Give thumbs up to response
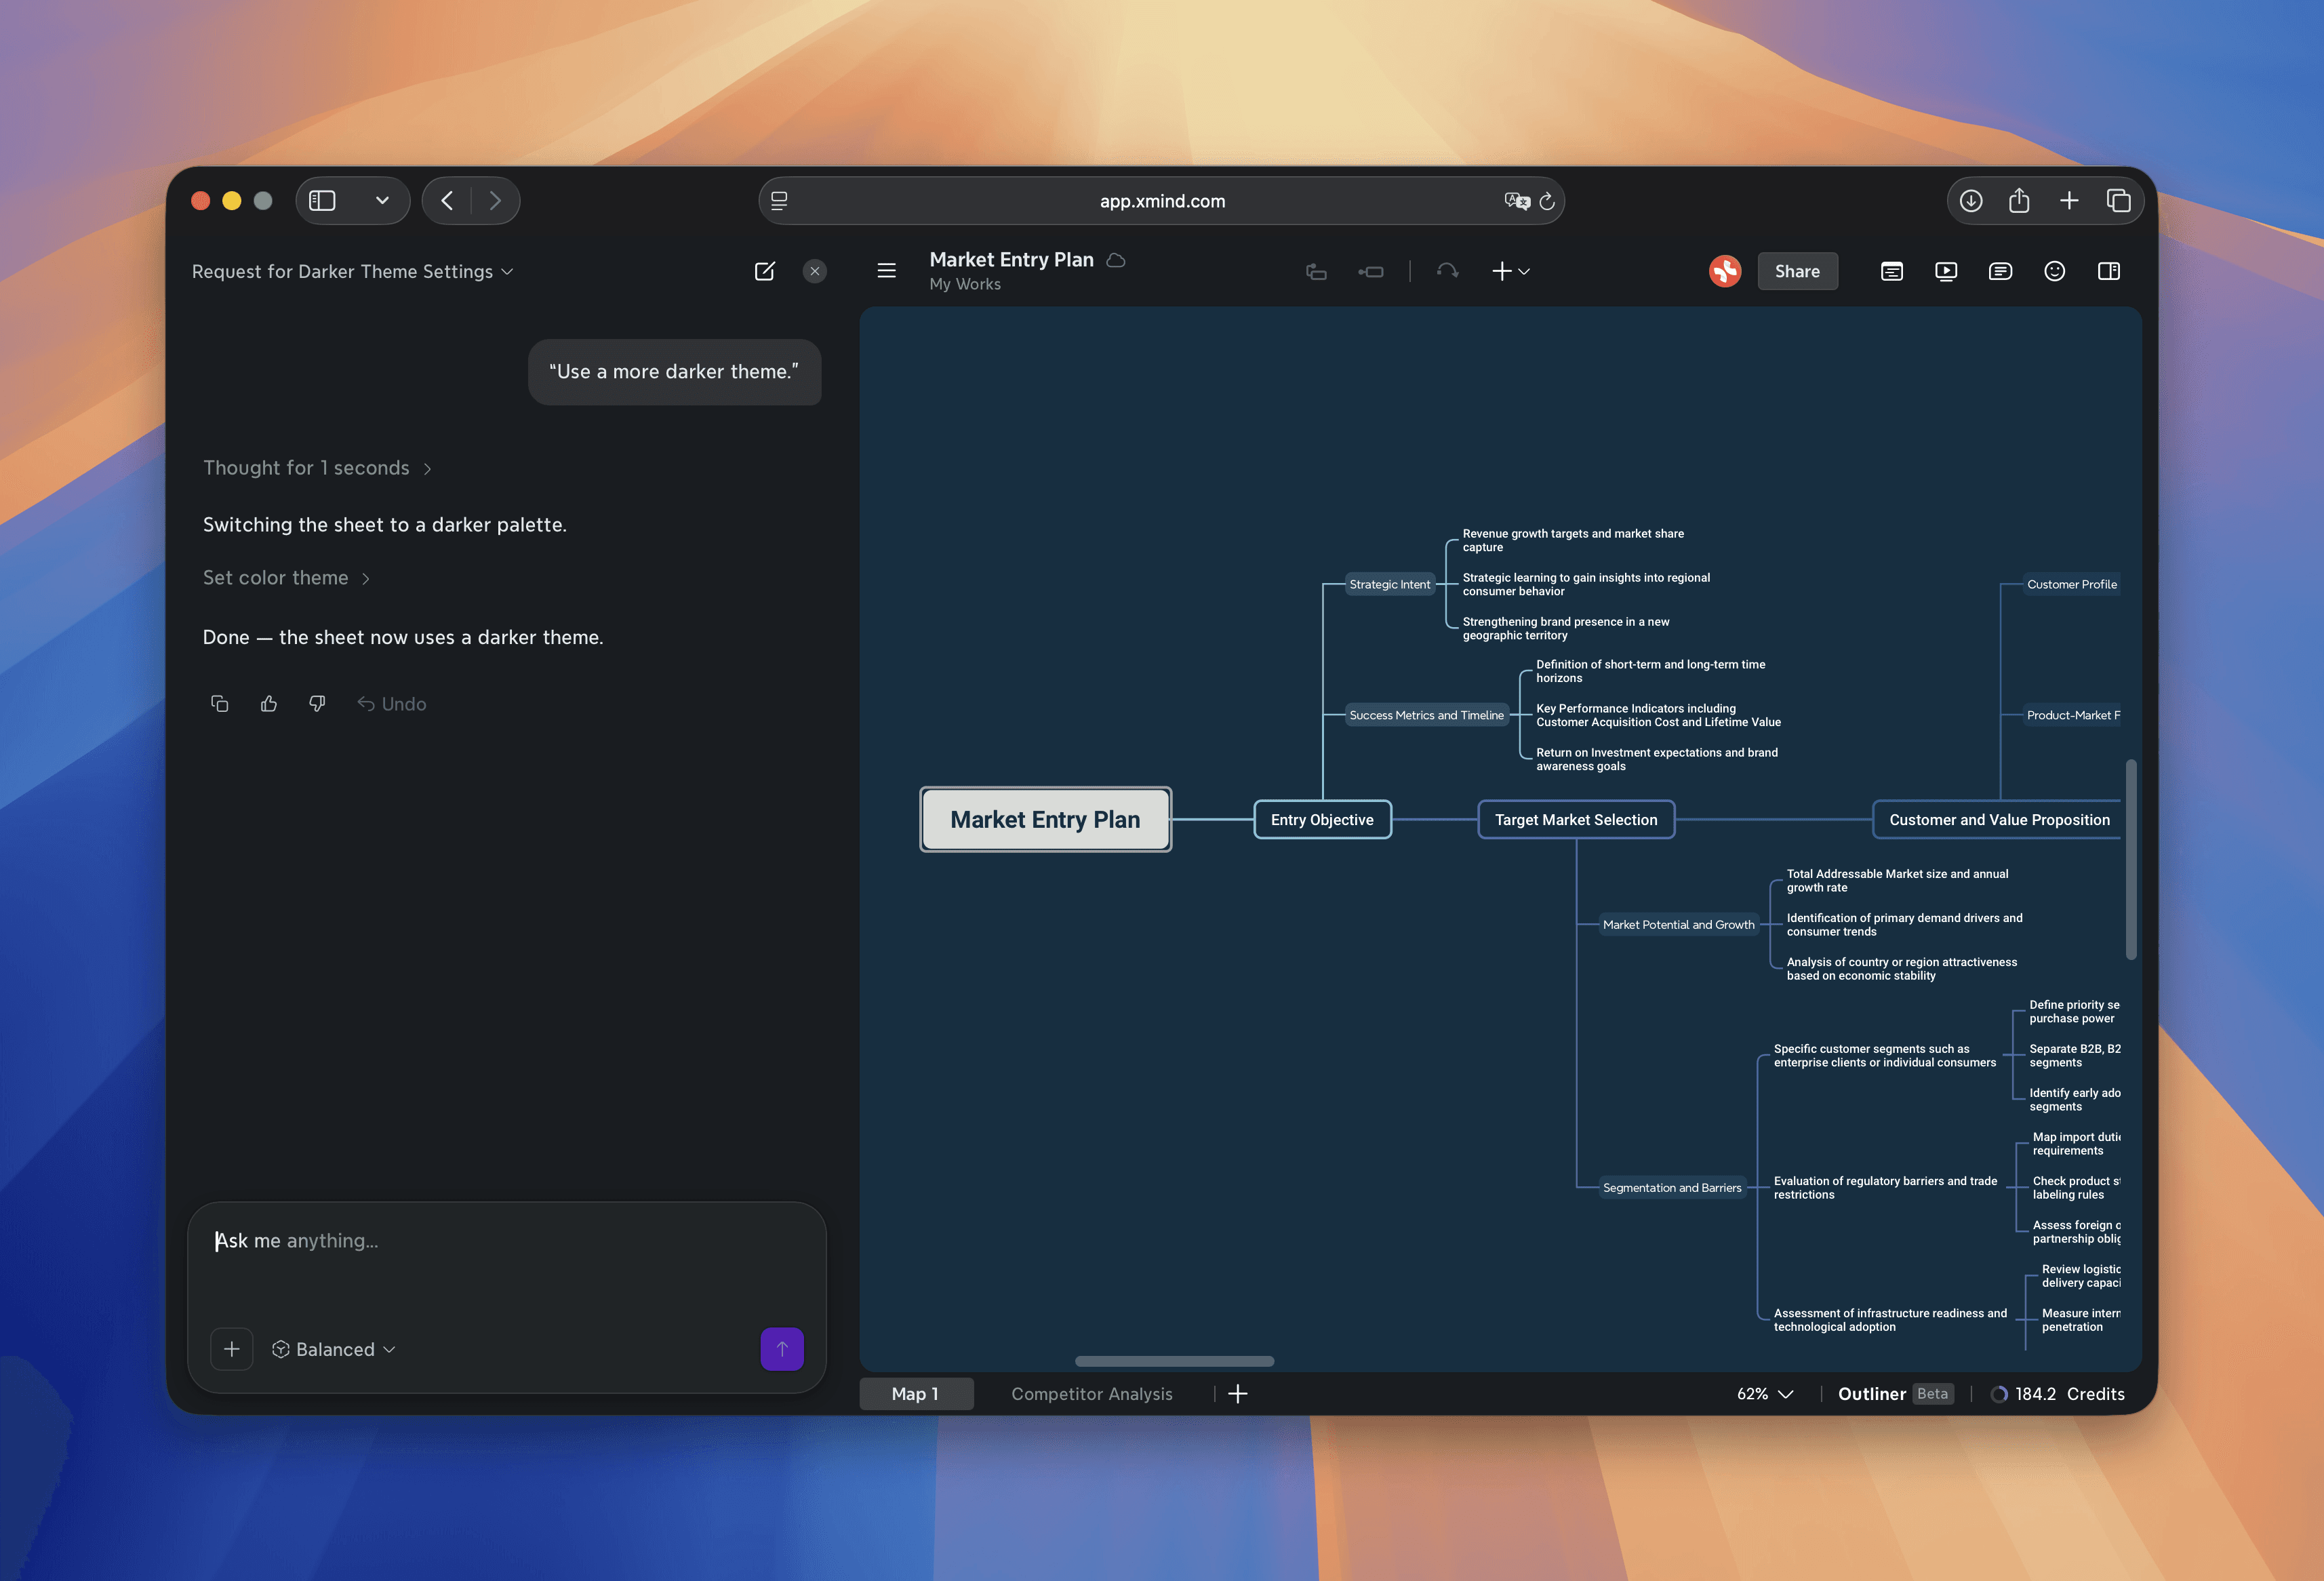2324x1581 pixels. coord(269,704)
